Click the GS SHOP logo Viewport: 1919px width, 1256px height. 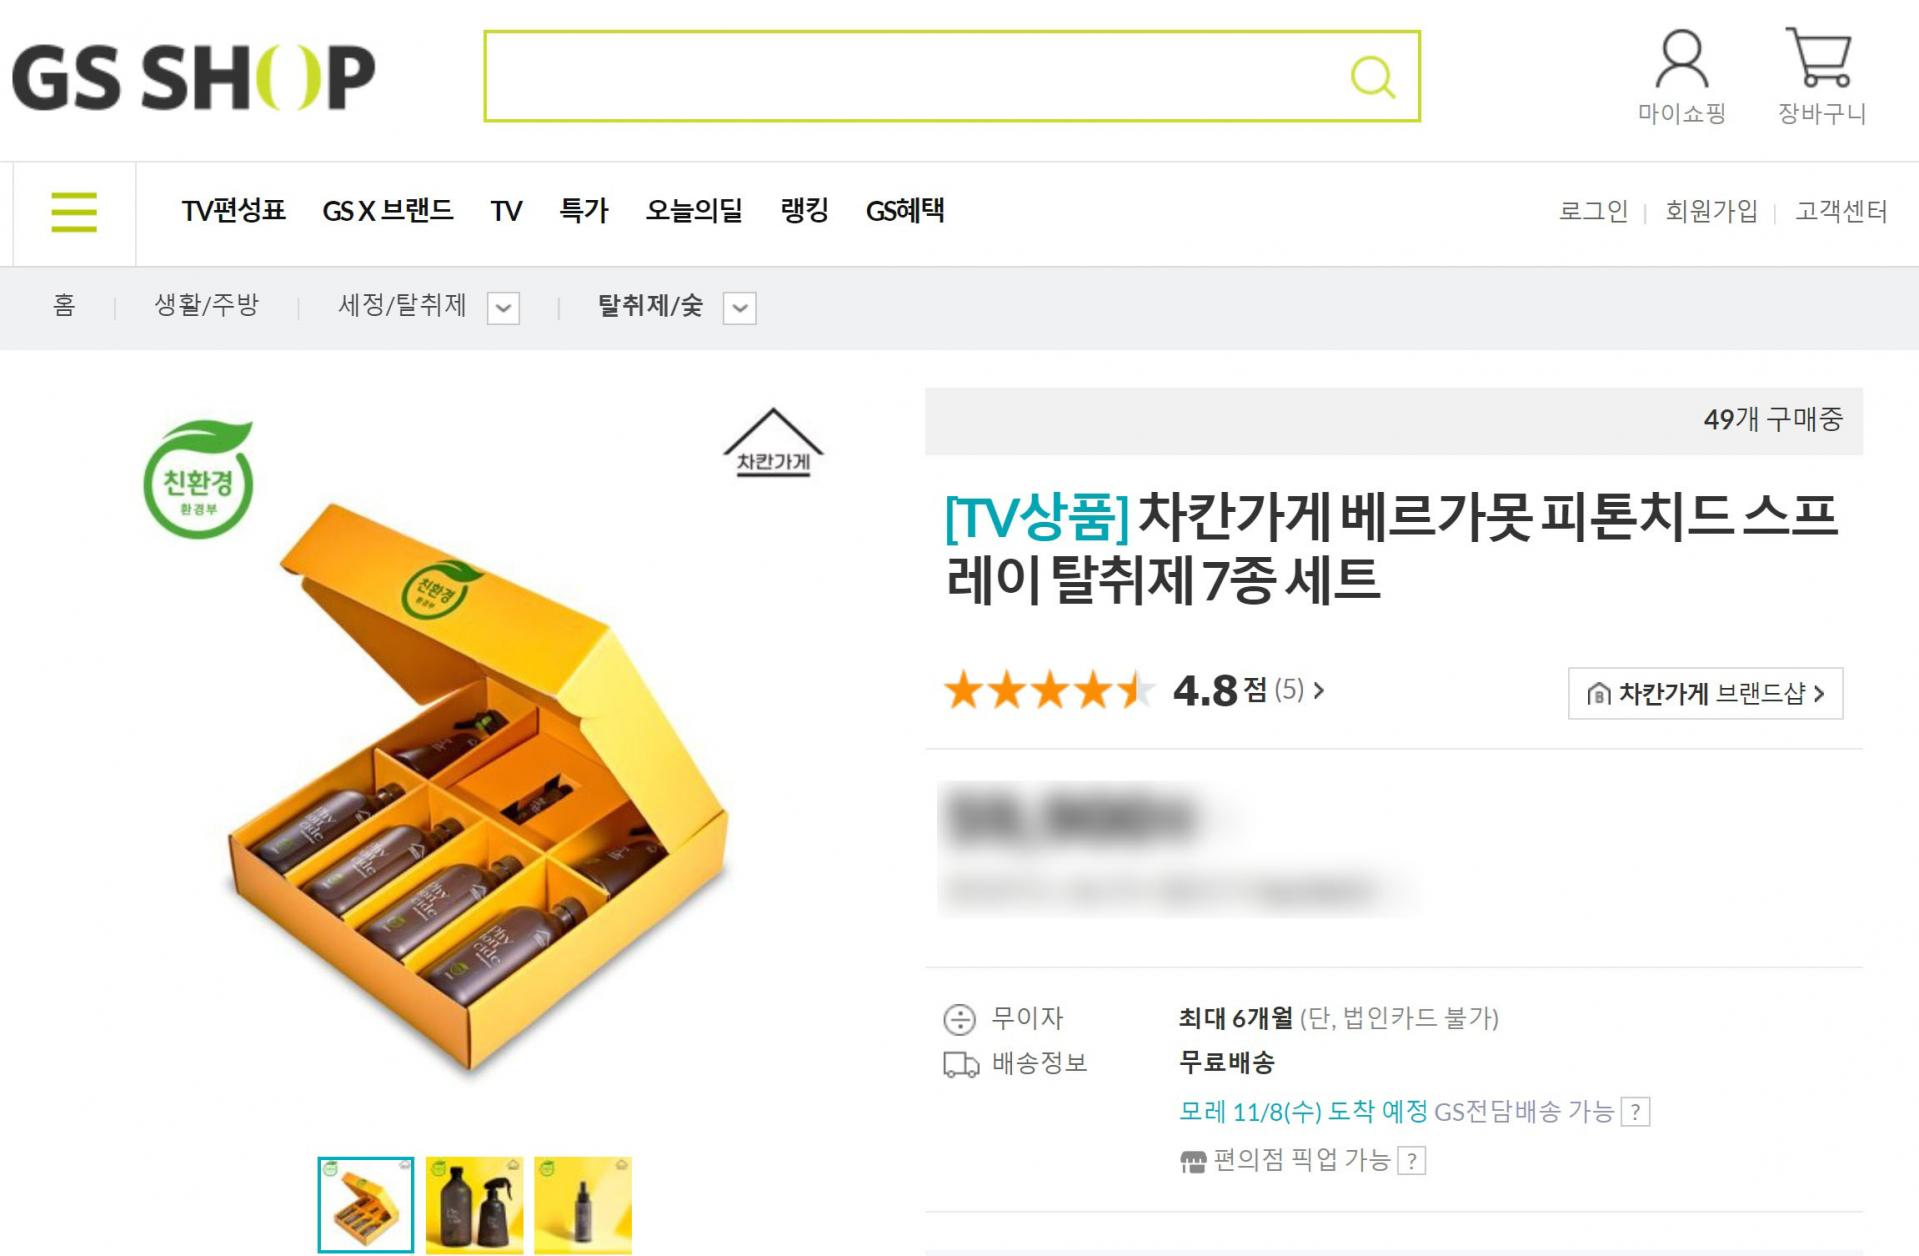click(194, 77)
